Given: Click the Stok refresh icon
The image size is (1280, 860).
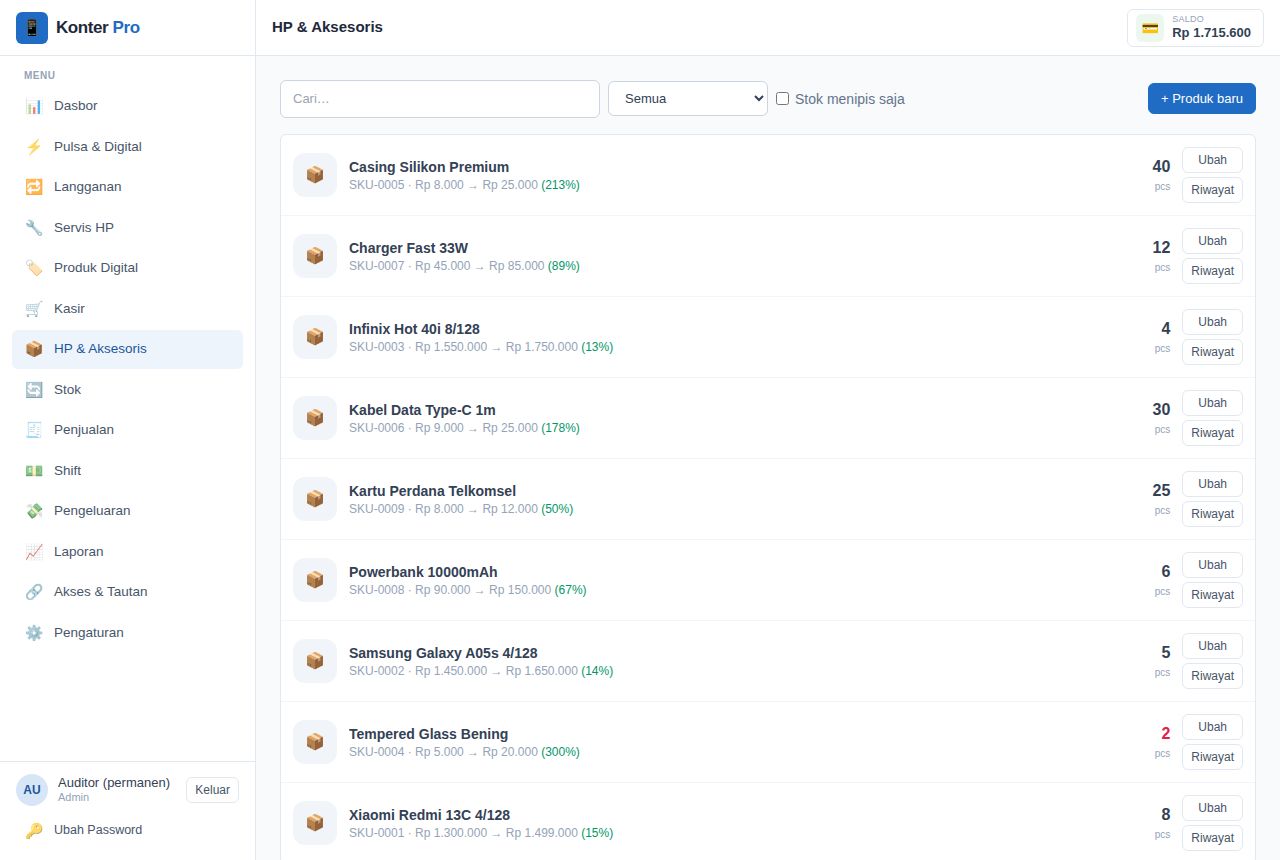Looking at the screenshot, I should point(34,390).
